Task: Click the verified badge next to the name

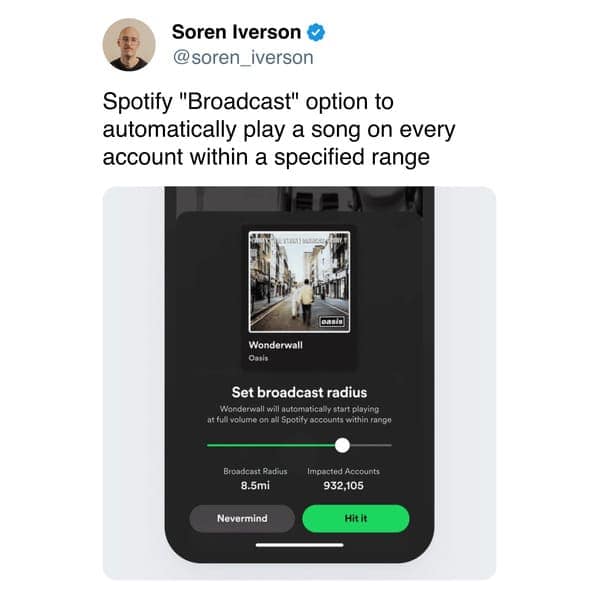Action: coord(316,32)
